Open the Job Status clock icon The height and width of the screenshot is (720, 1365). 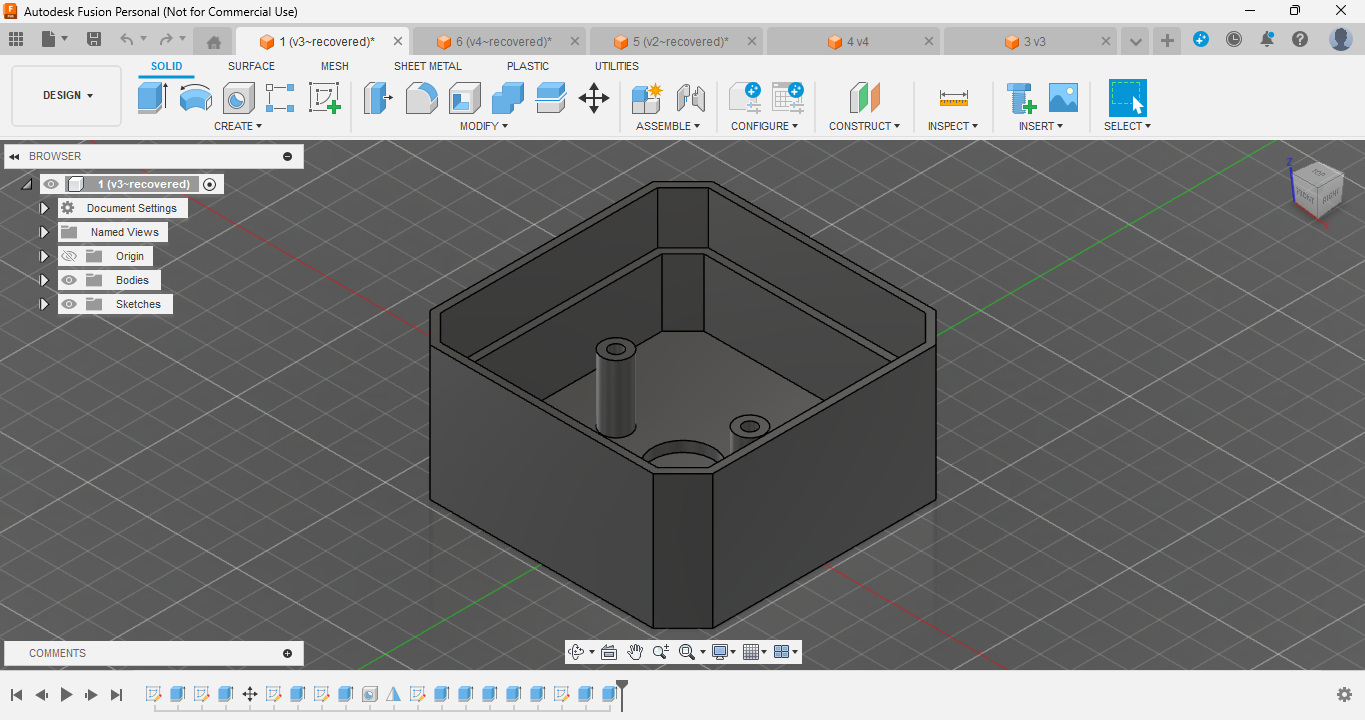pyautogui.click(x=1234, y=39)
